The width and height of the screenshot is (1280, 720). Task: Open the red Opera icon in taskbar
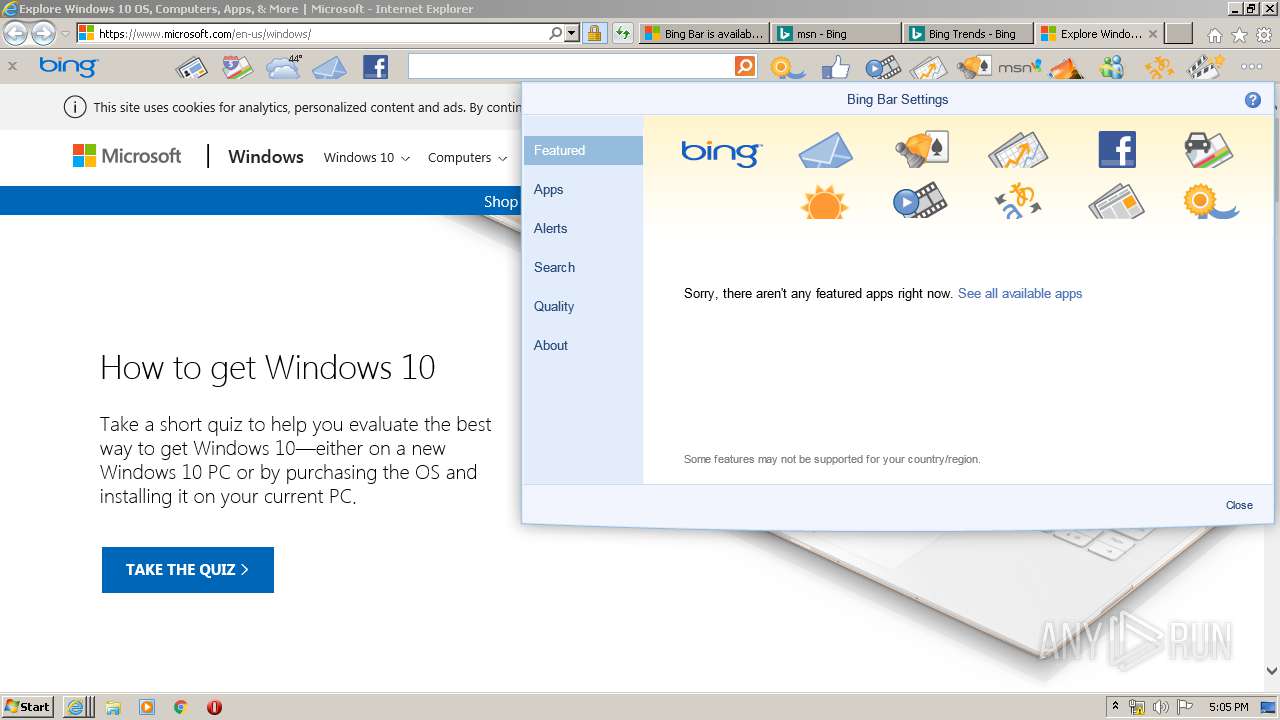pos(214,707)
